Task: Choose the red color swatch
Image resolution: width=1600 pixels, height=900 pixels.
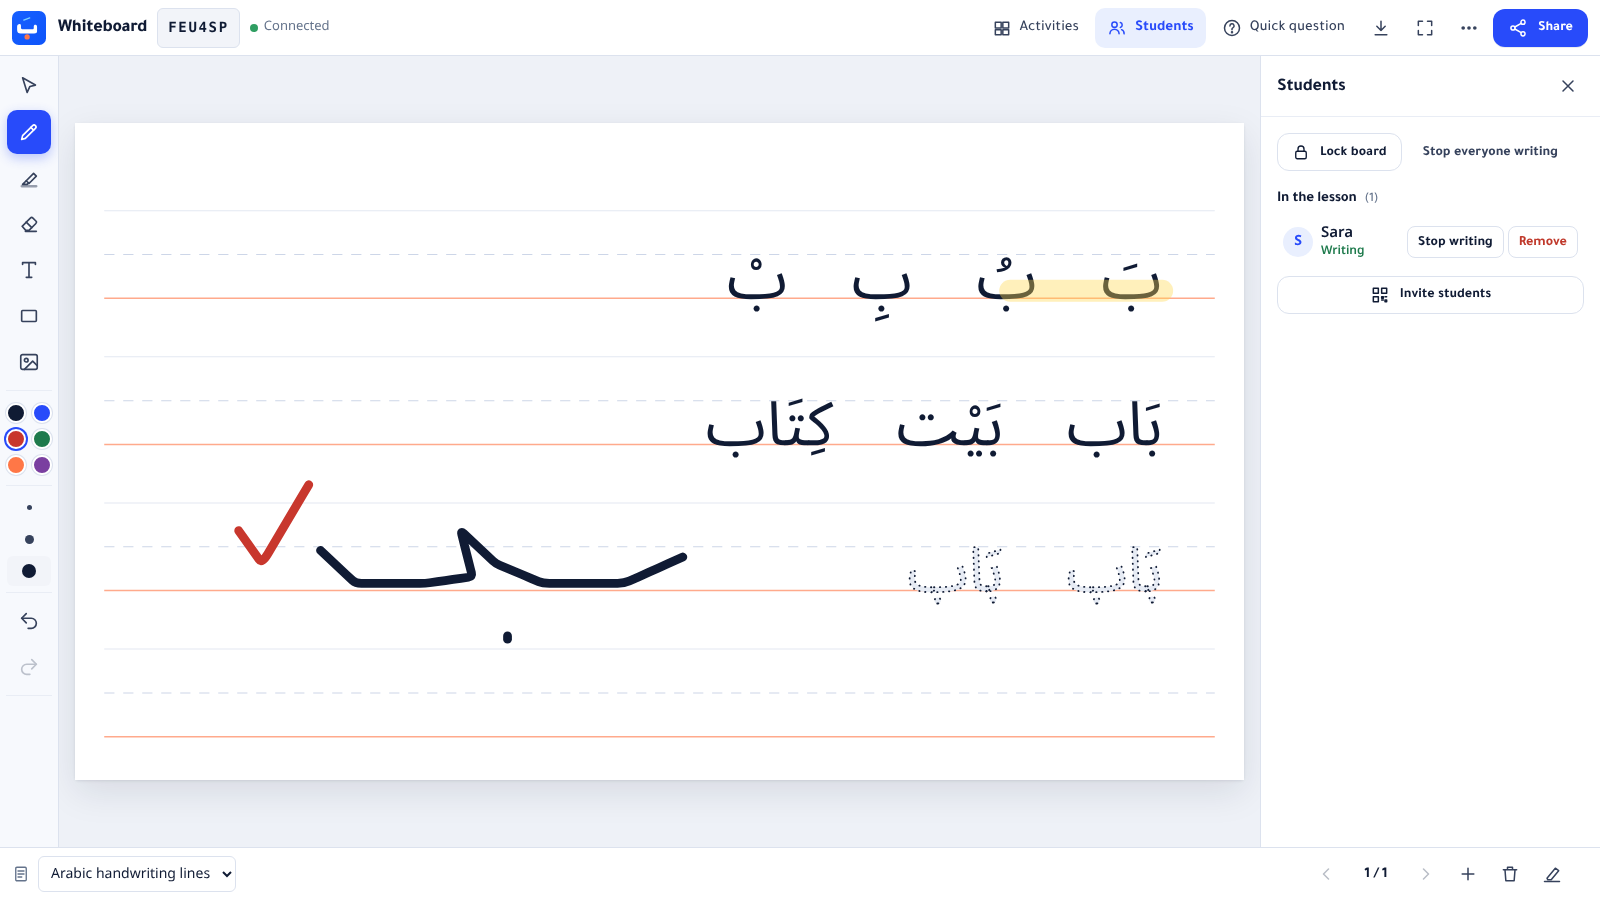Action: click(16, 439)
